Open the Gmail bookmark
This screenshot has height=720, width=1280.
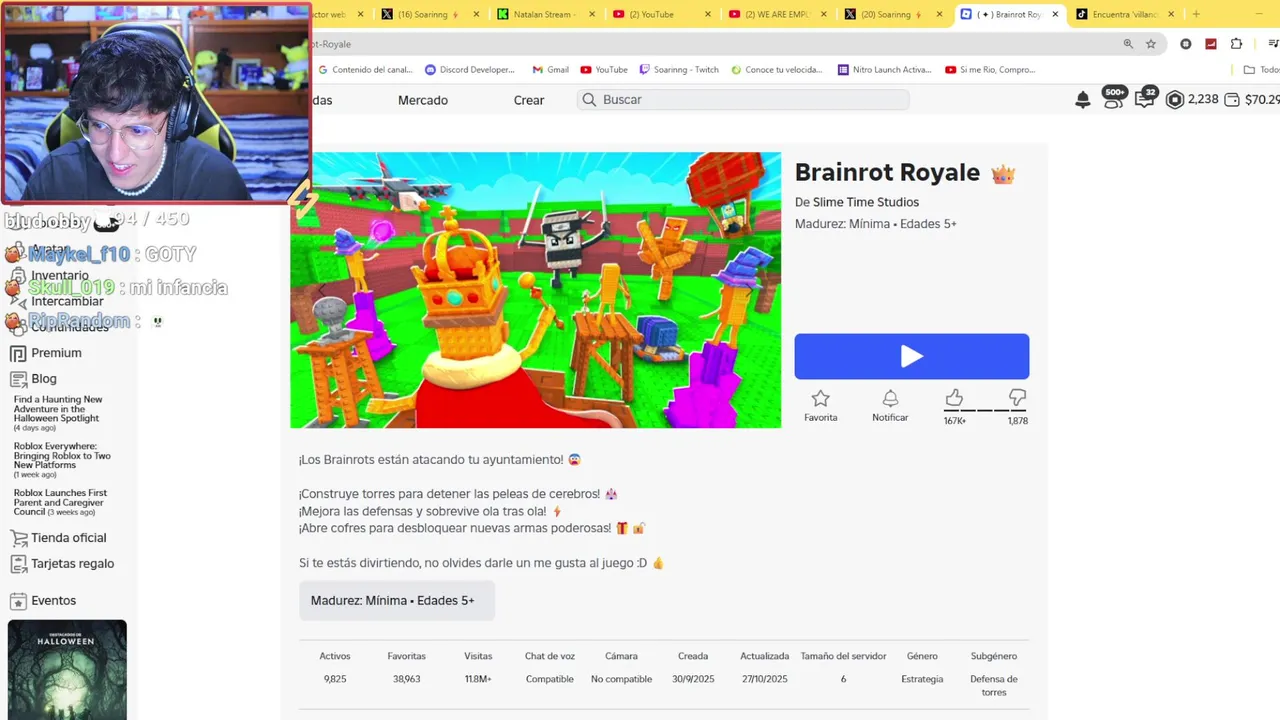(551, 70)
